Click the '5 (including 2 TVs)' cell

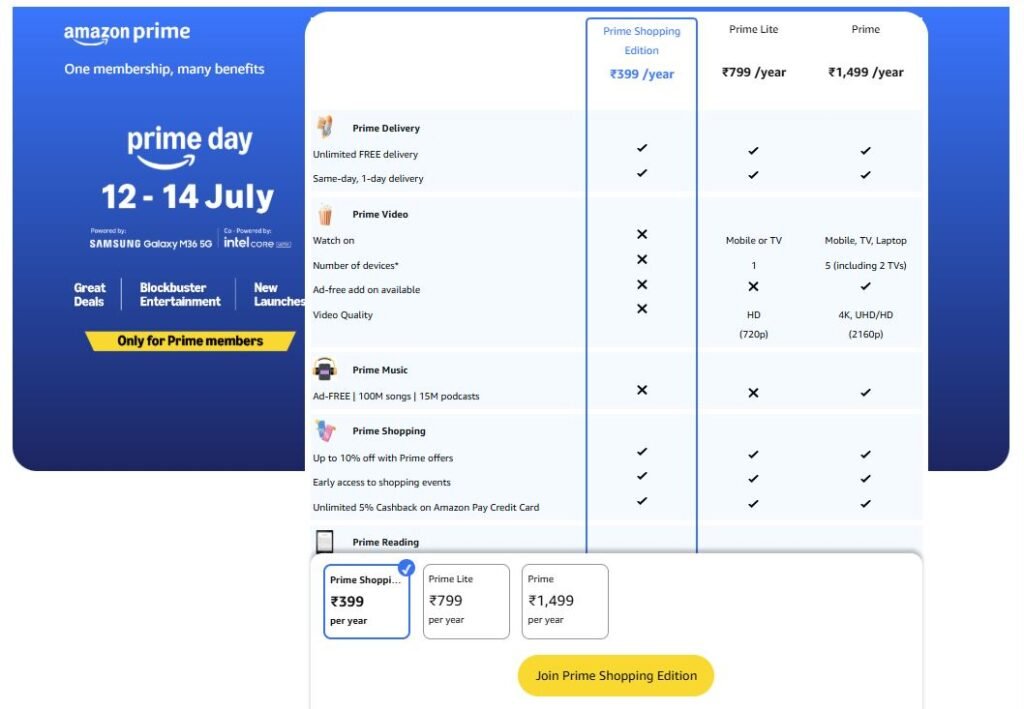[x=865, y=265]
